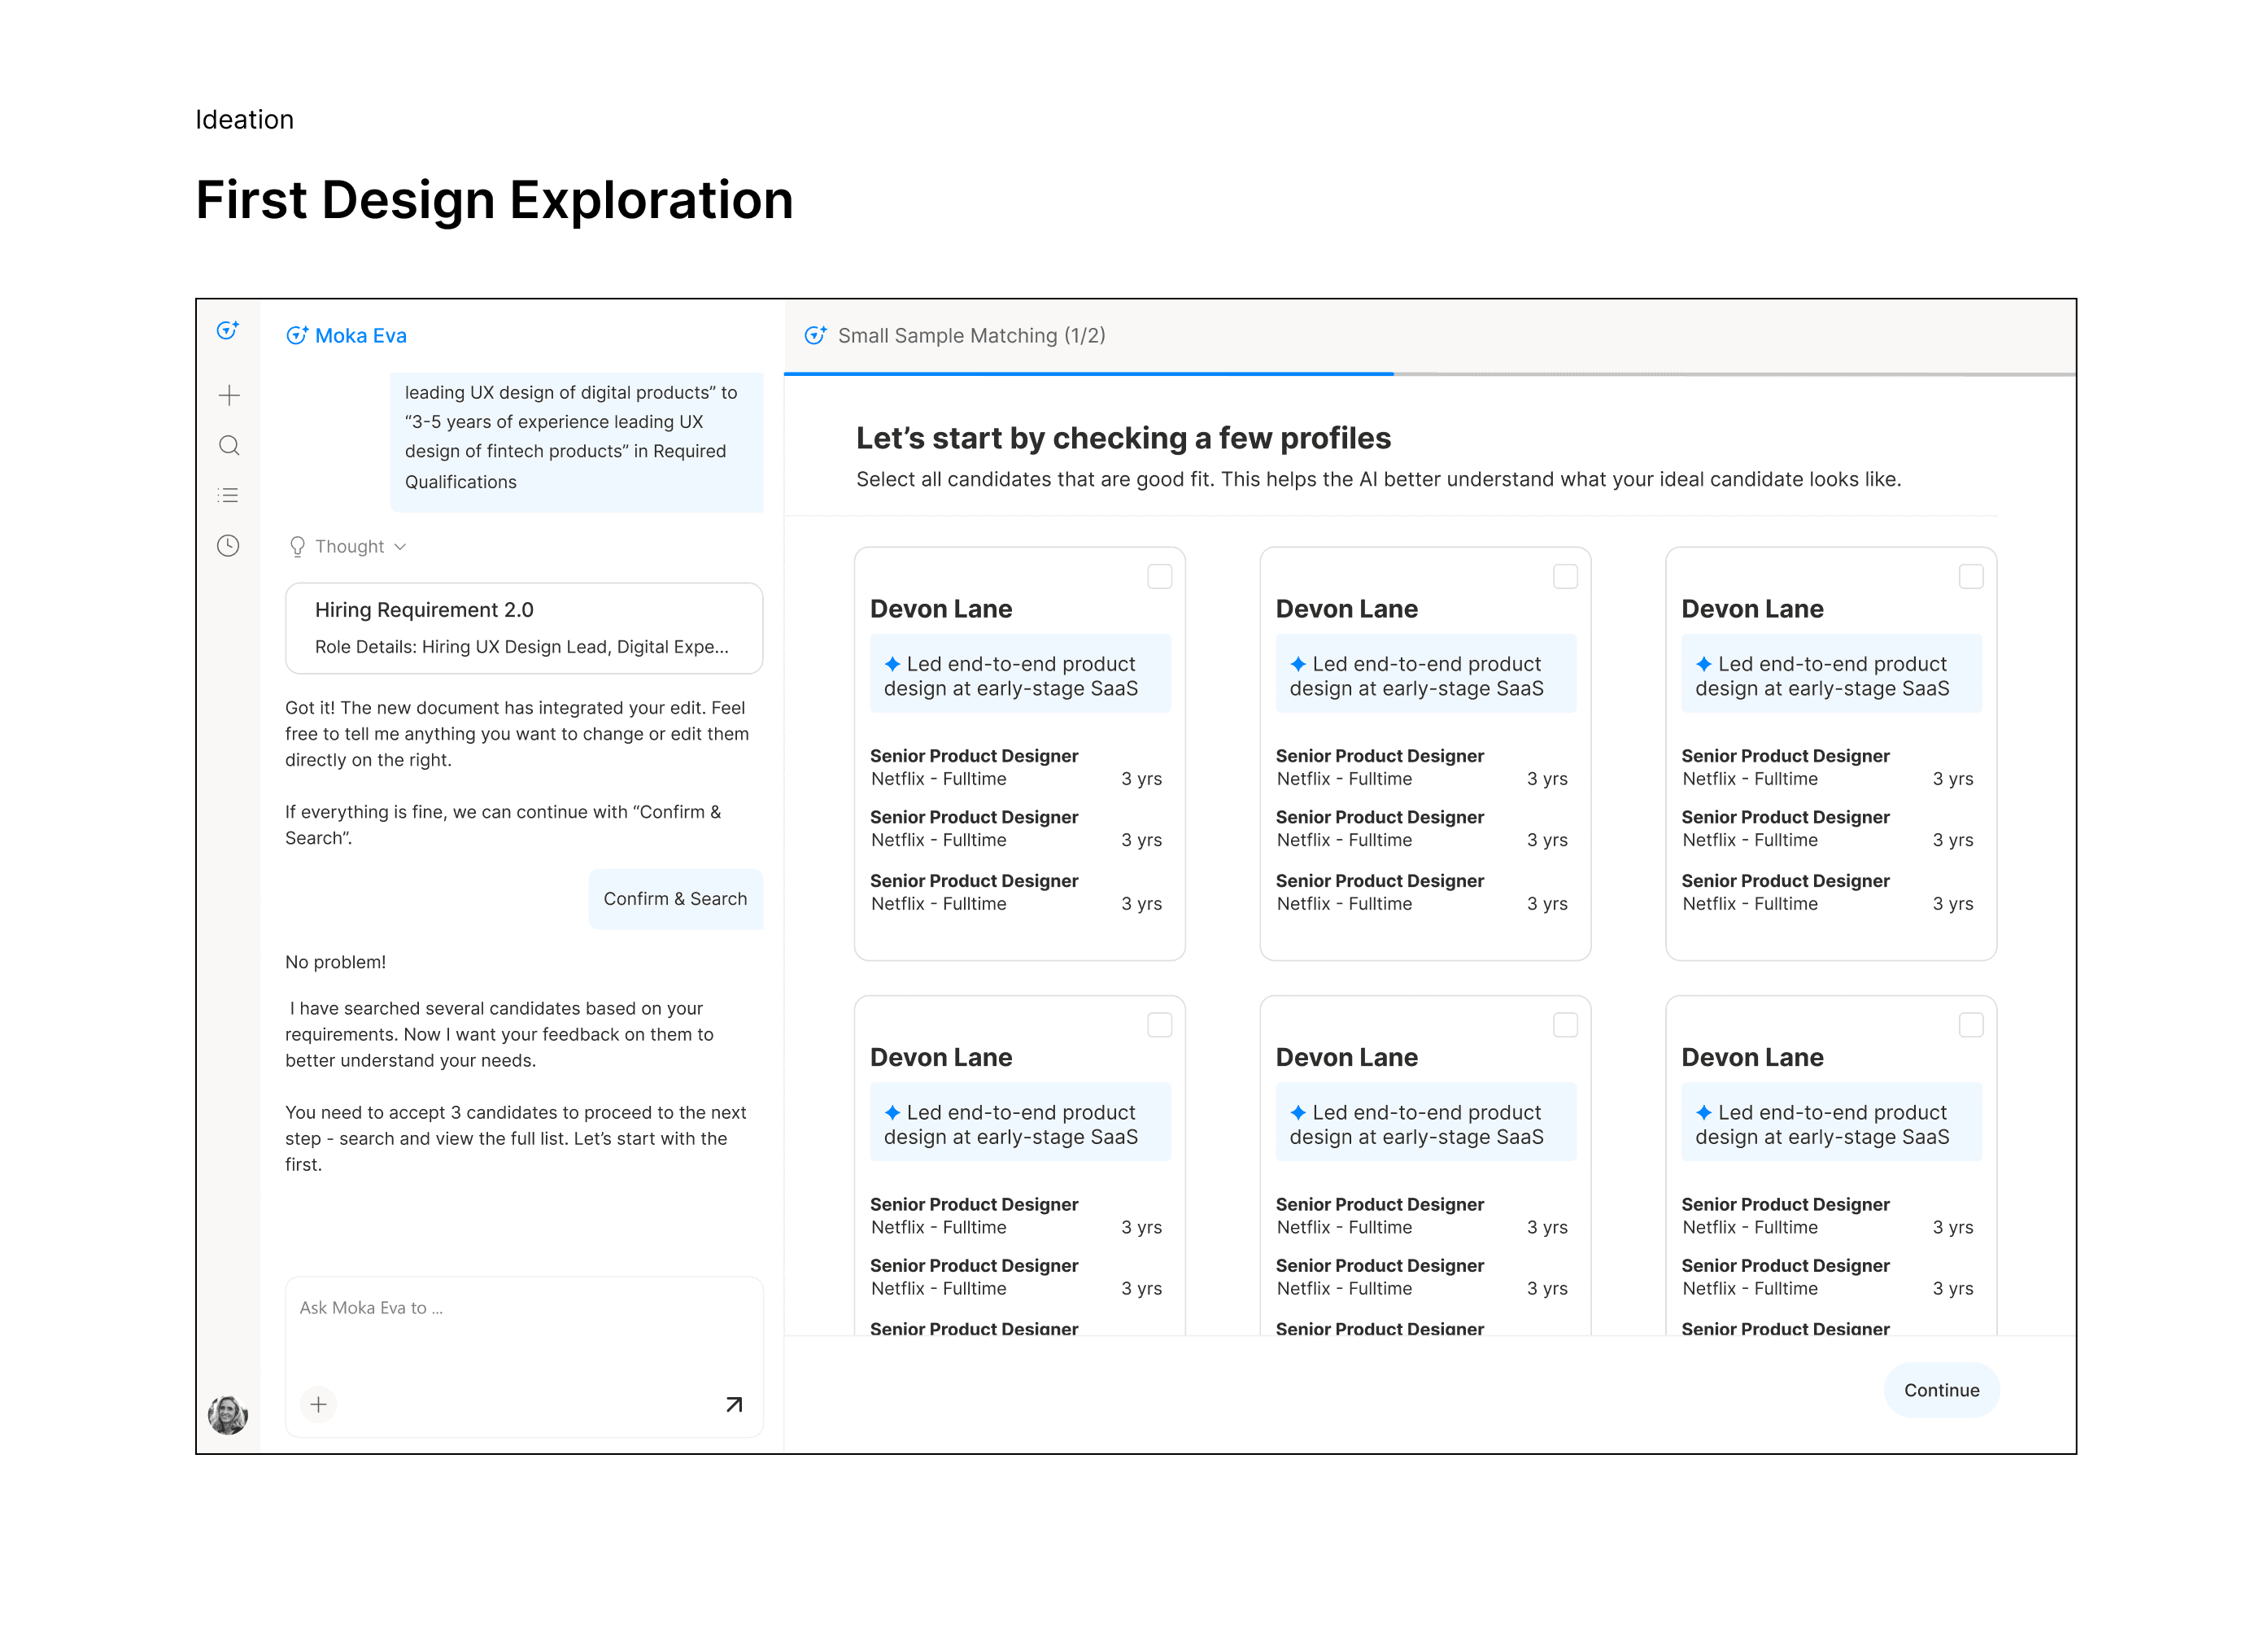Check middle Devon Lane card in top row
Screen dimensions: 2268x1629
coord(1565,577)
